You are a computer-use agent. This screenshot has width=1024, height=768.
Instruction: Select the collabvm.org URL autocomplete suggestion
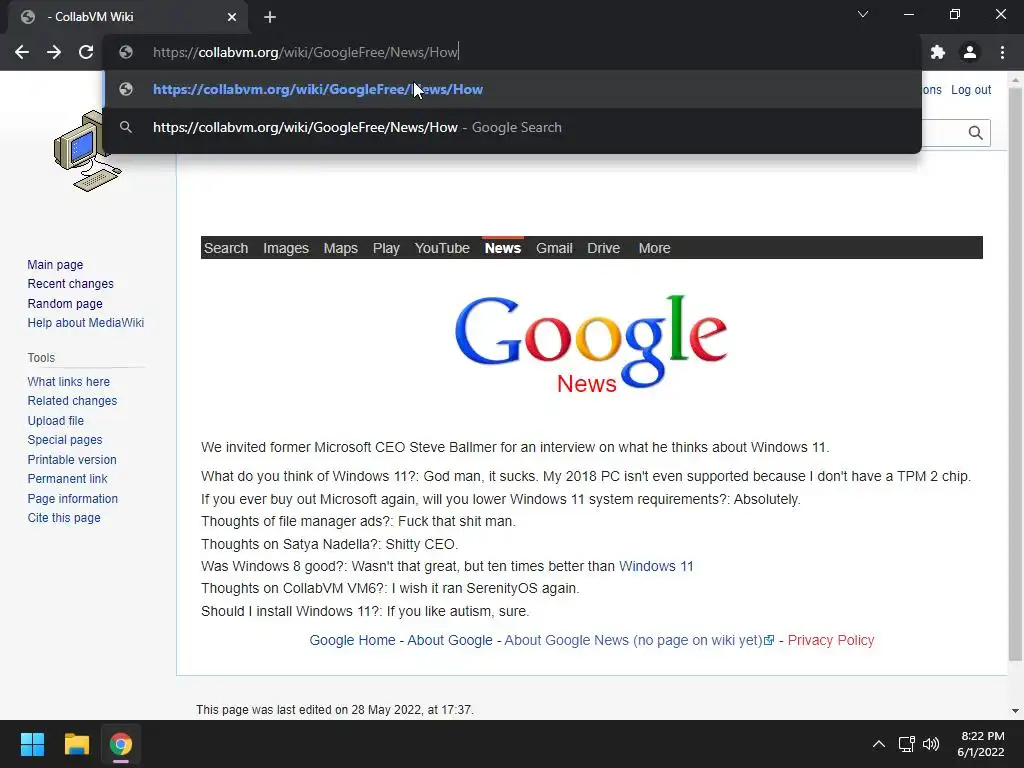[512, 89]
